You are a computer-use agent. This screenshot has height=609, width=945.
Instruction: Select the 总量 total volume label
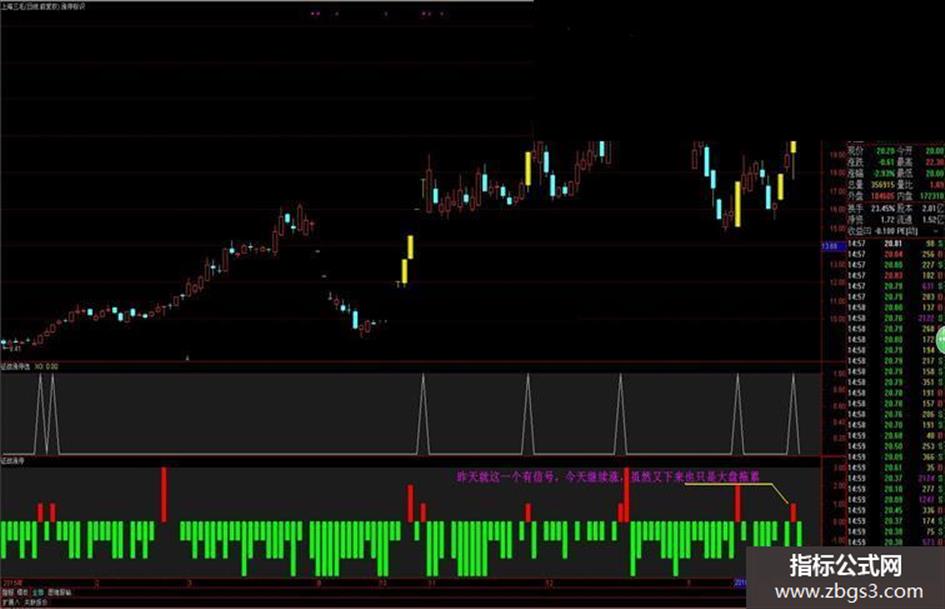(x=856, y=185)
